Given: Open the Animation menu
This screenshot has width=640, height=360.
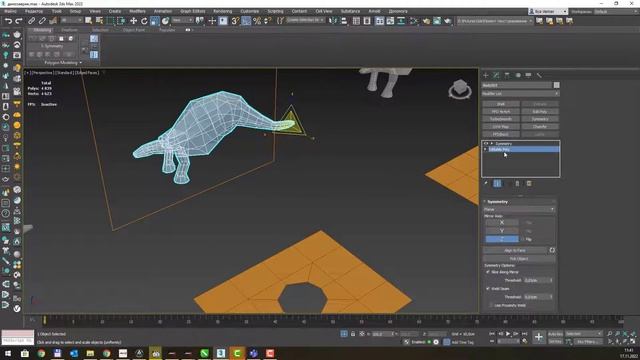Looking at the screenshot, I should tap(162, 11).
